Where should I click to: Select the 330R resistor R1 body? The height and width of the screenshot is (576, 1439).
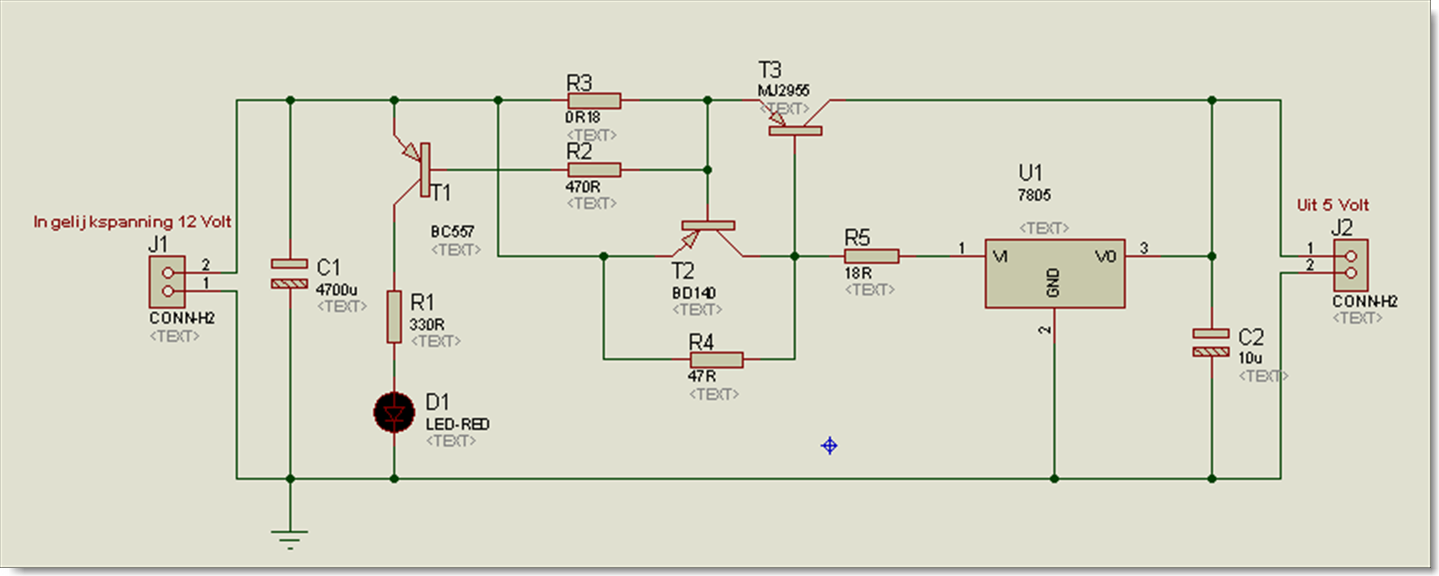point(393,318)
